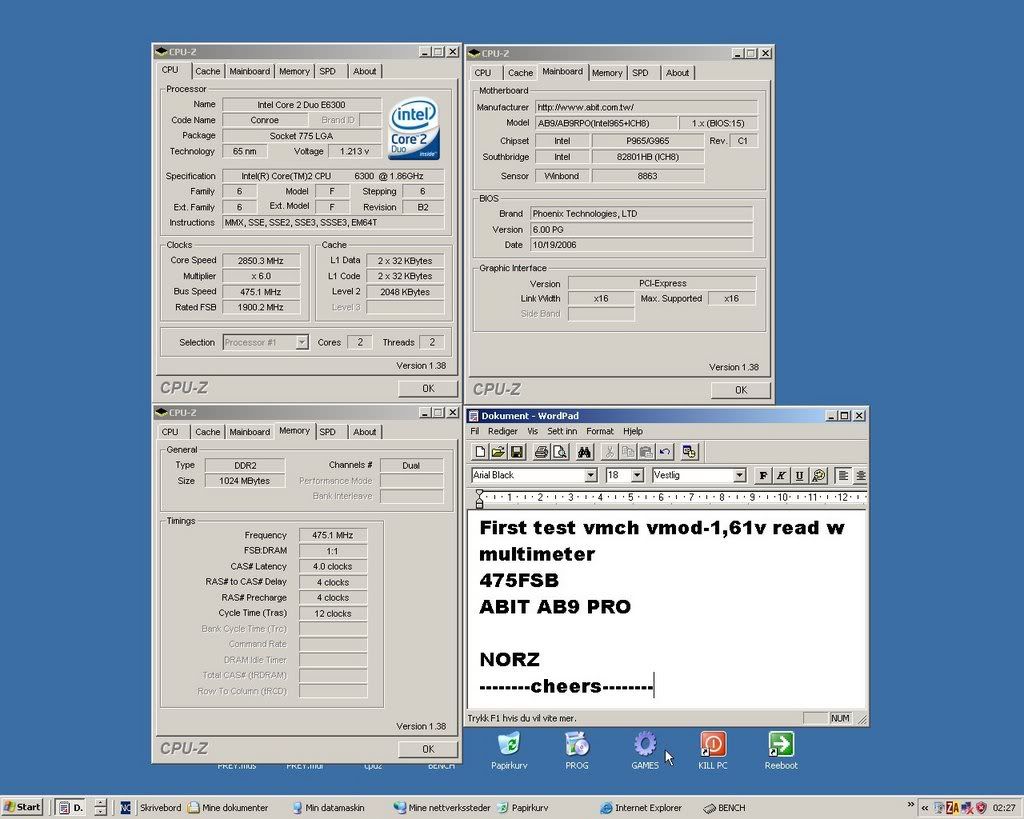This screenshot has height=819, width=1024.
Task: Expand the Arial Black font dropdown
Action: [x=591, y=476]
